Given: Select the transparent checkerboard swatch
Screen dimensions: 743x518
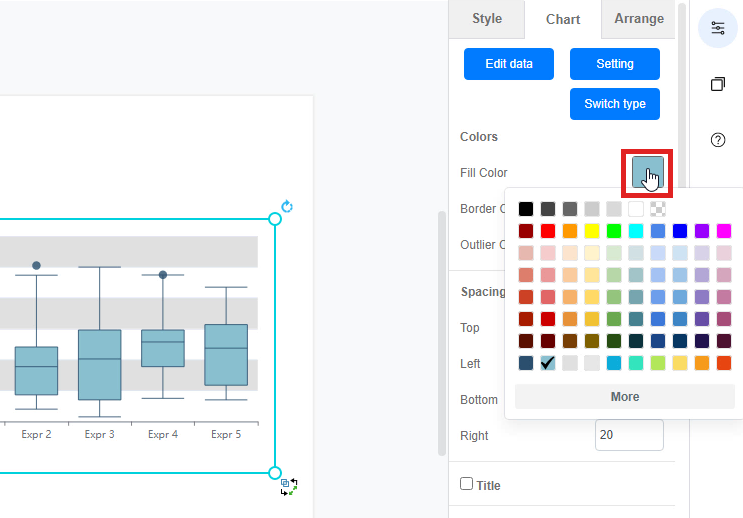Looking at the screenshot, I should pyautogui.click(x=658, y=209).
